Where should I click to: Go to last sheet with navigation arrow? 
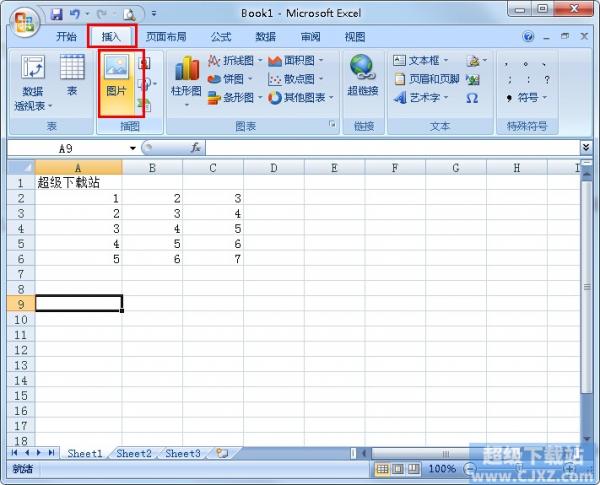(51, 453)
